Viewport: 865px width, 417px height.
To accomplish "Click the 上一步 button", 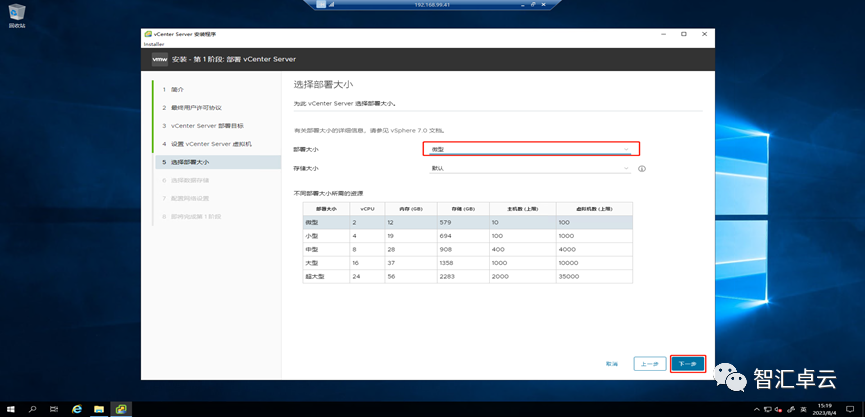I will pyautogui.click(x=650, y=364).
